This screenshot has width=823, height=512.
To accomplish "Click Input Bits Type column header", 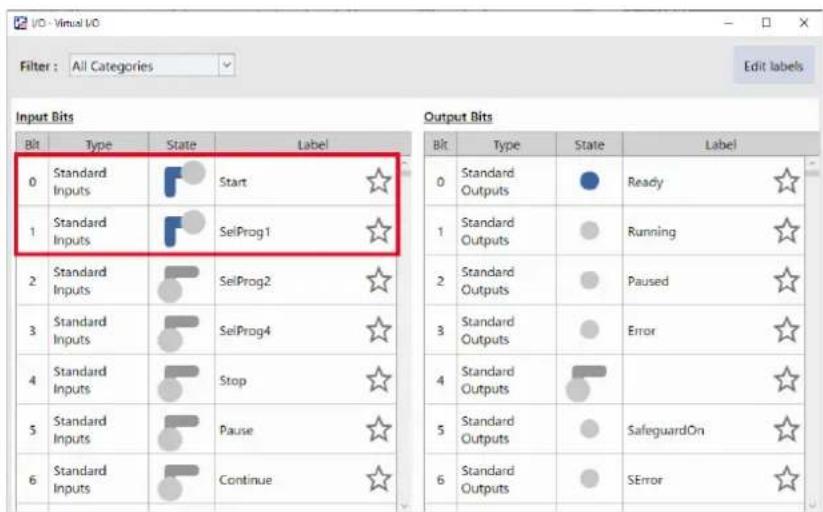I will click(x=99, y=144).
